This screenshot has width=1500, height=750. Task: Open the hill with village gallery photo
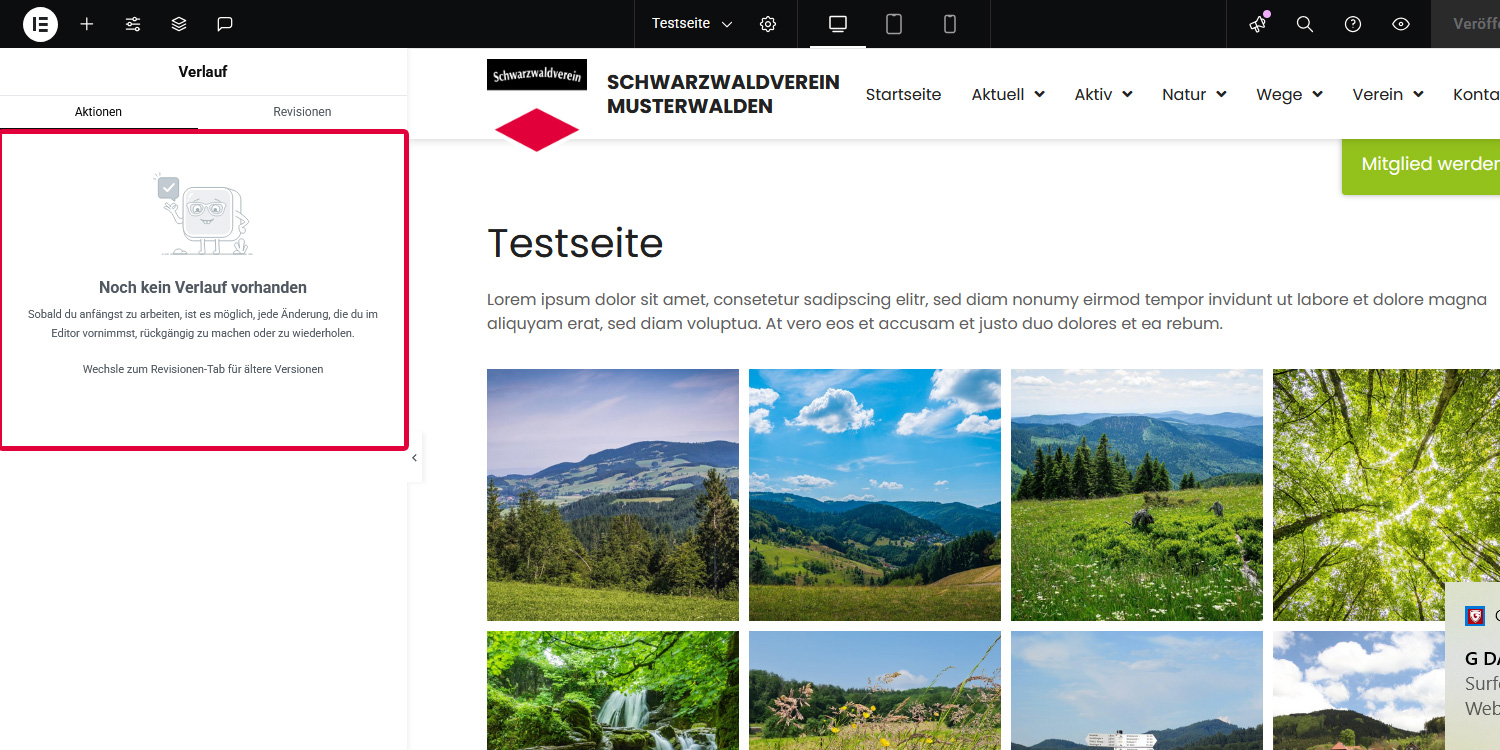click(613, 495)
